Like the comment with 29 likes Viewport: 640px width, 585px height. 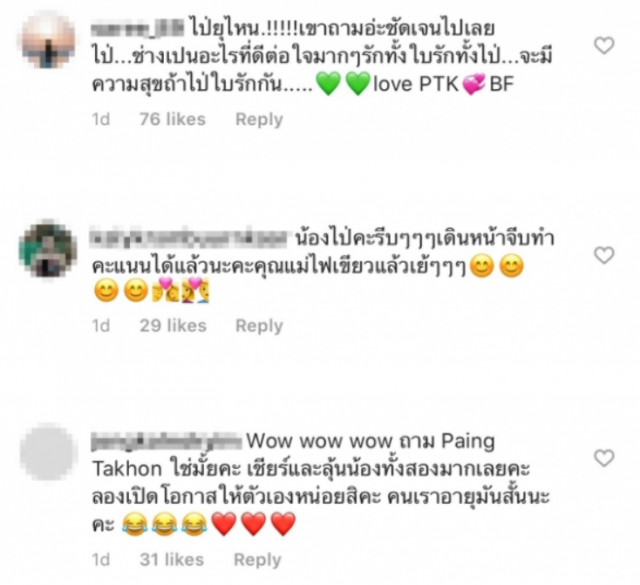(x=604, y=256)
